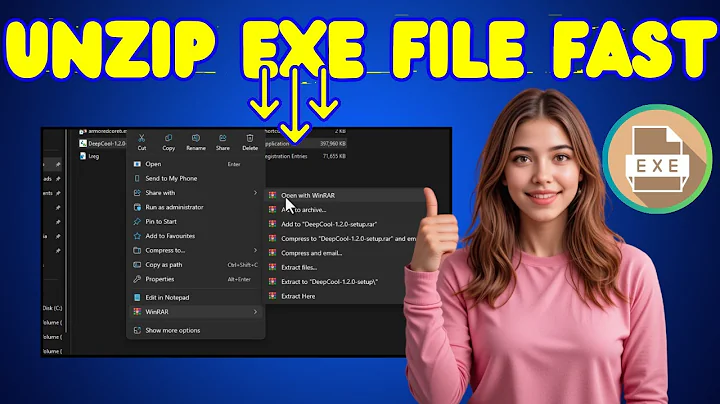
Task: Click the wrench icon for Properties
Action: (x=137, y=279)
